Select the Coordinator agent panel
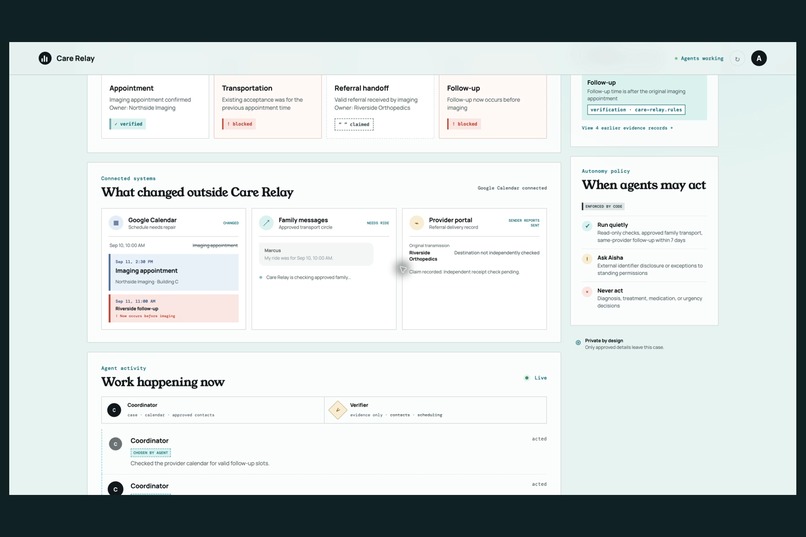 [213, 410]
